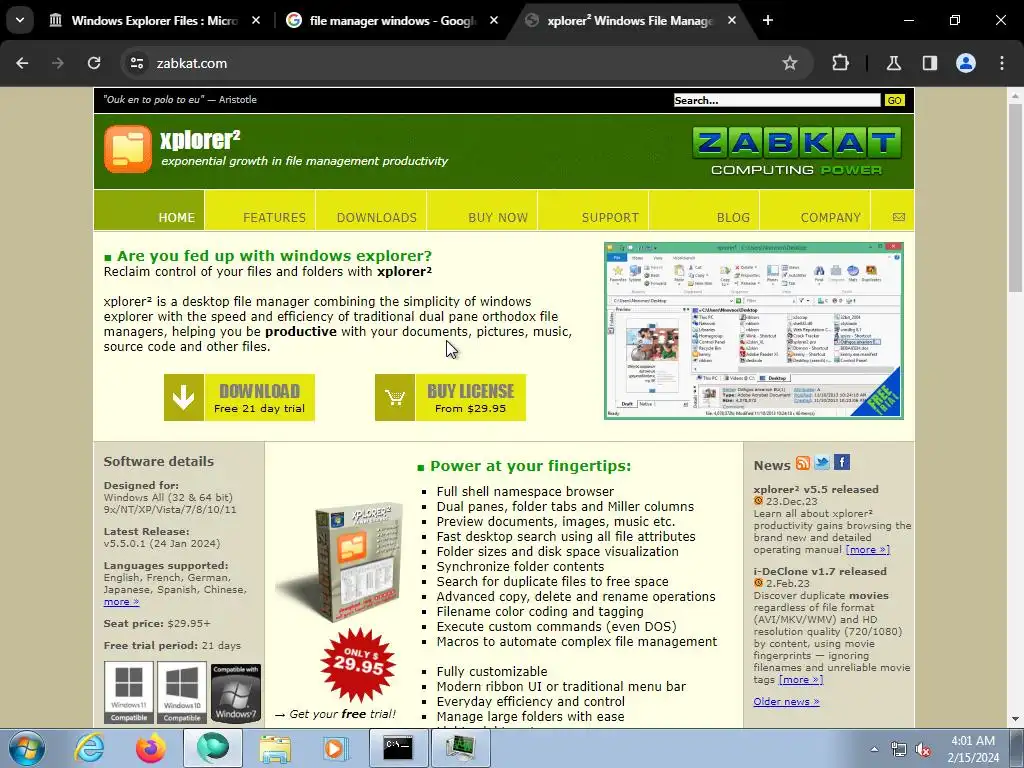This screenshot has width=1024, height=768.
Task: Click the browser forward arrow
Action: 58,63
